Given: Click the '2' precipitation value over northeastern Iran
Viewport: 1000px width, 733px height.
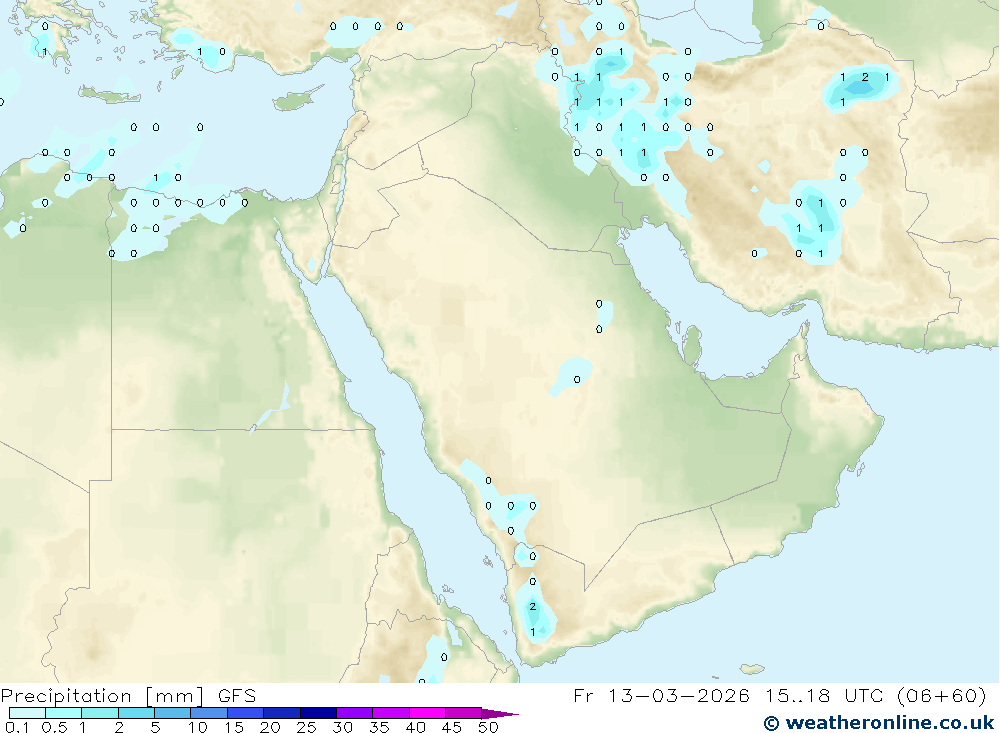Looking at the screenshot, I should click(x=865, y=77).
